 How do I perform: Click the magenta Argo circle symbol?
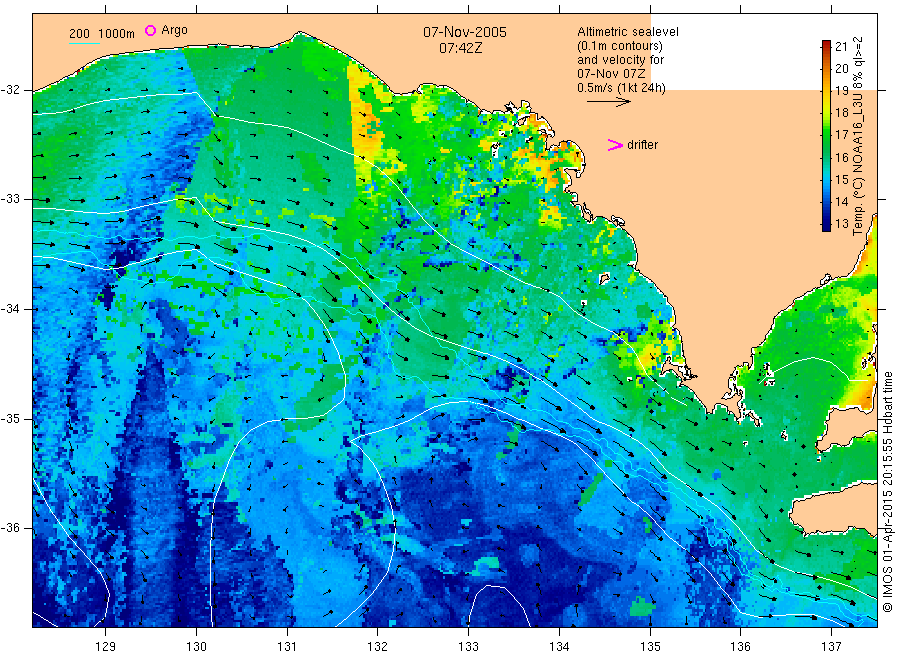tap(150, 30)
